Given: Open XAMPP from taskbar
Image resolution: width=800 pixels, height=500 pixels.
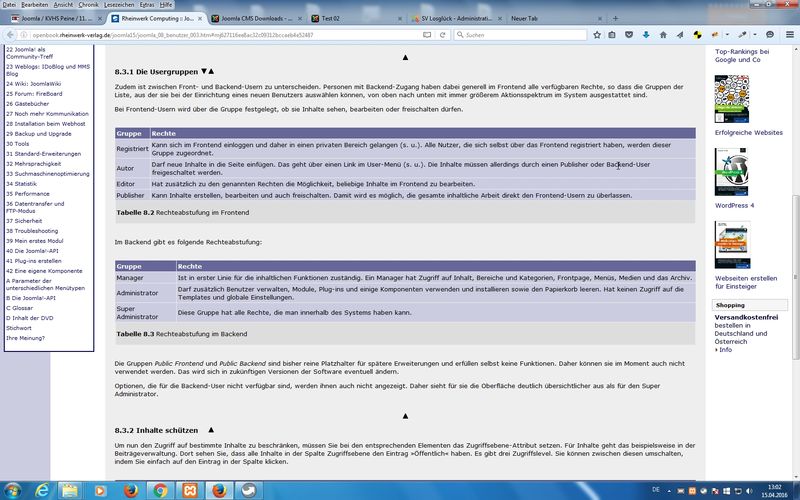Looking at the screenshot, I should [190, 490].
